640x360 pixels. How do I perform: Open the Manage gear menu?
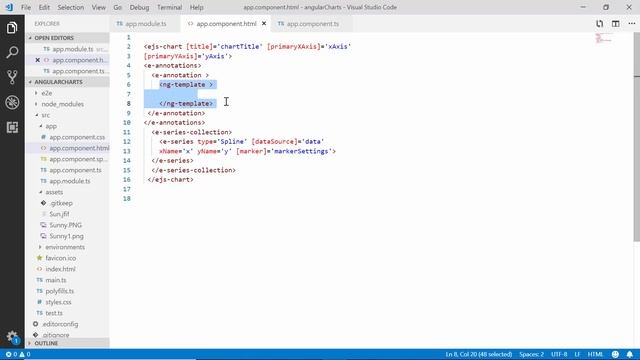point(12,337)
